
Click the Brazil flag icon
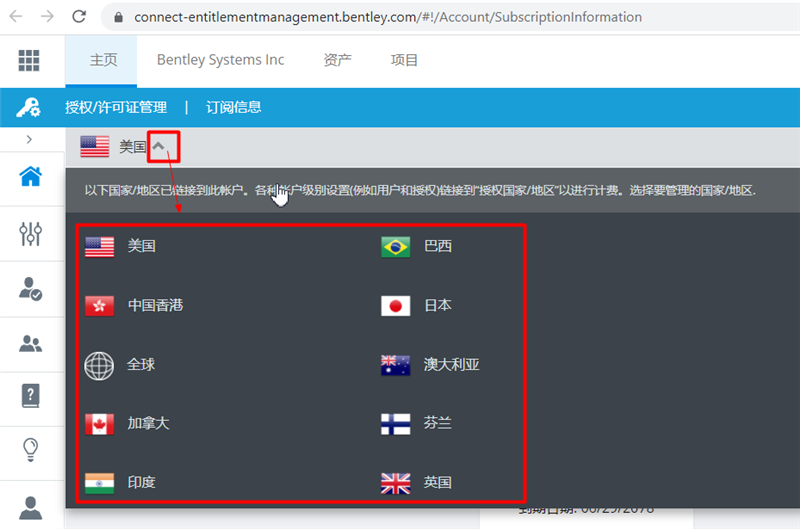coord(395,247)
